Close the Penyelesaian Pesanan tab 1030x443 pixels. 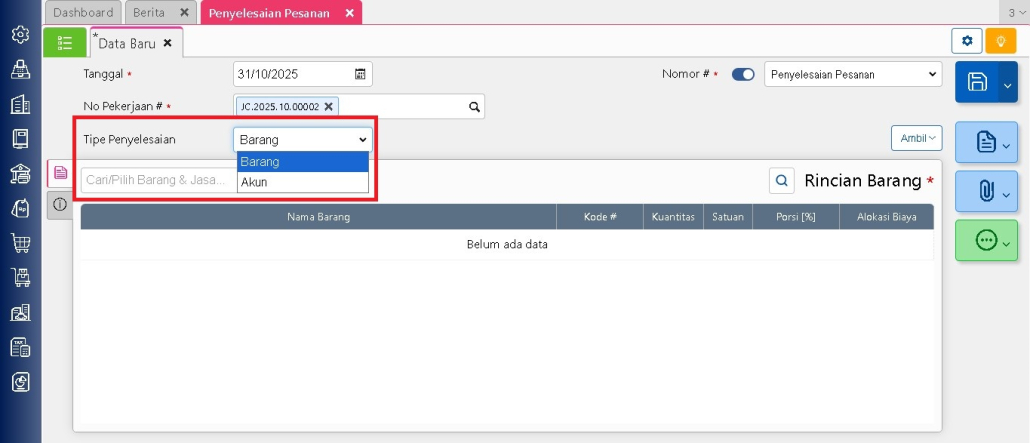(x=349, y=13)
